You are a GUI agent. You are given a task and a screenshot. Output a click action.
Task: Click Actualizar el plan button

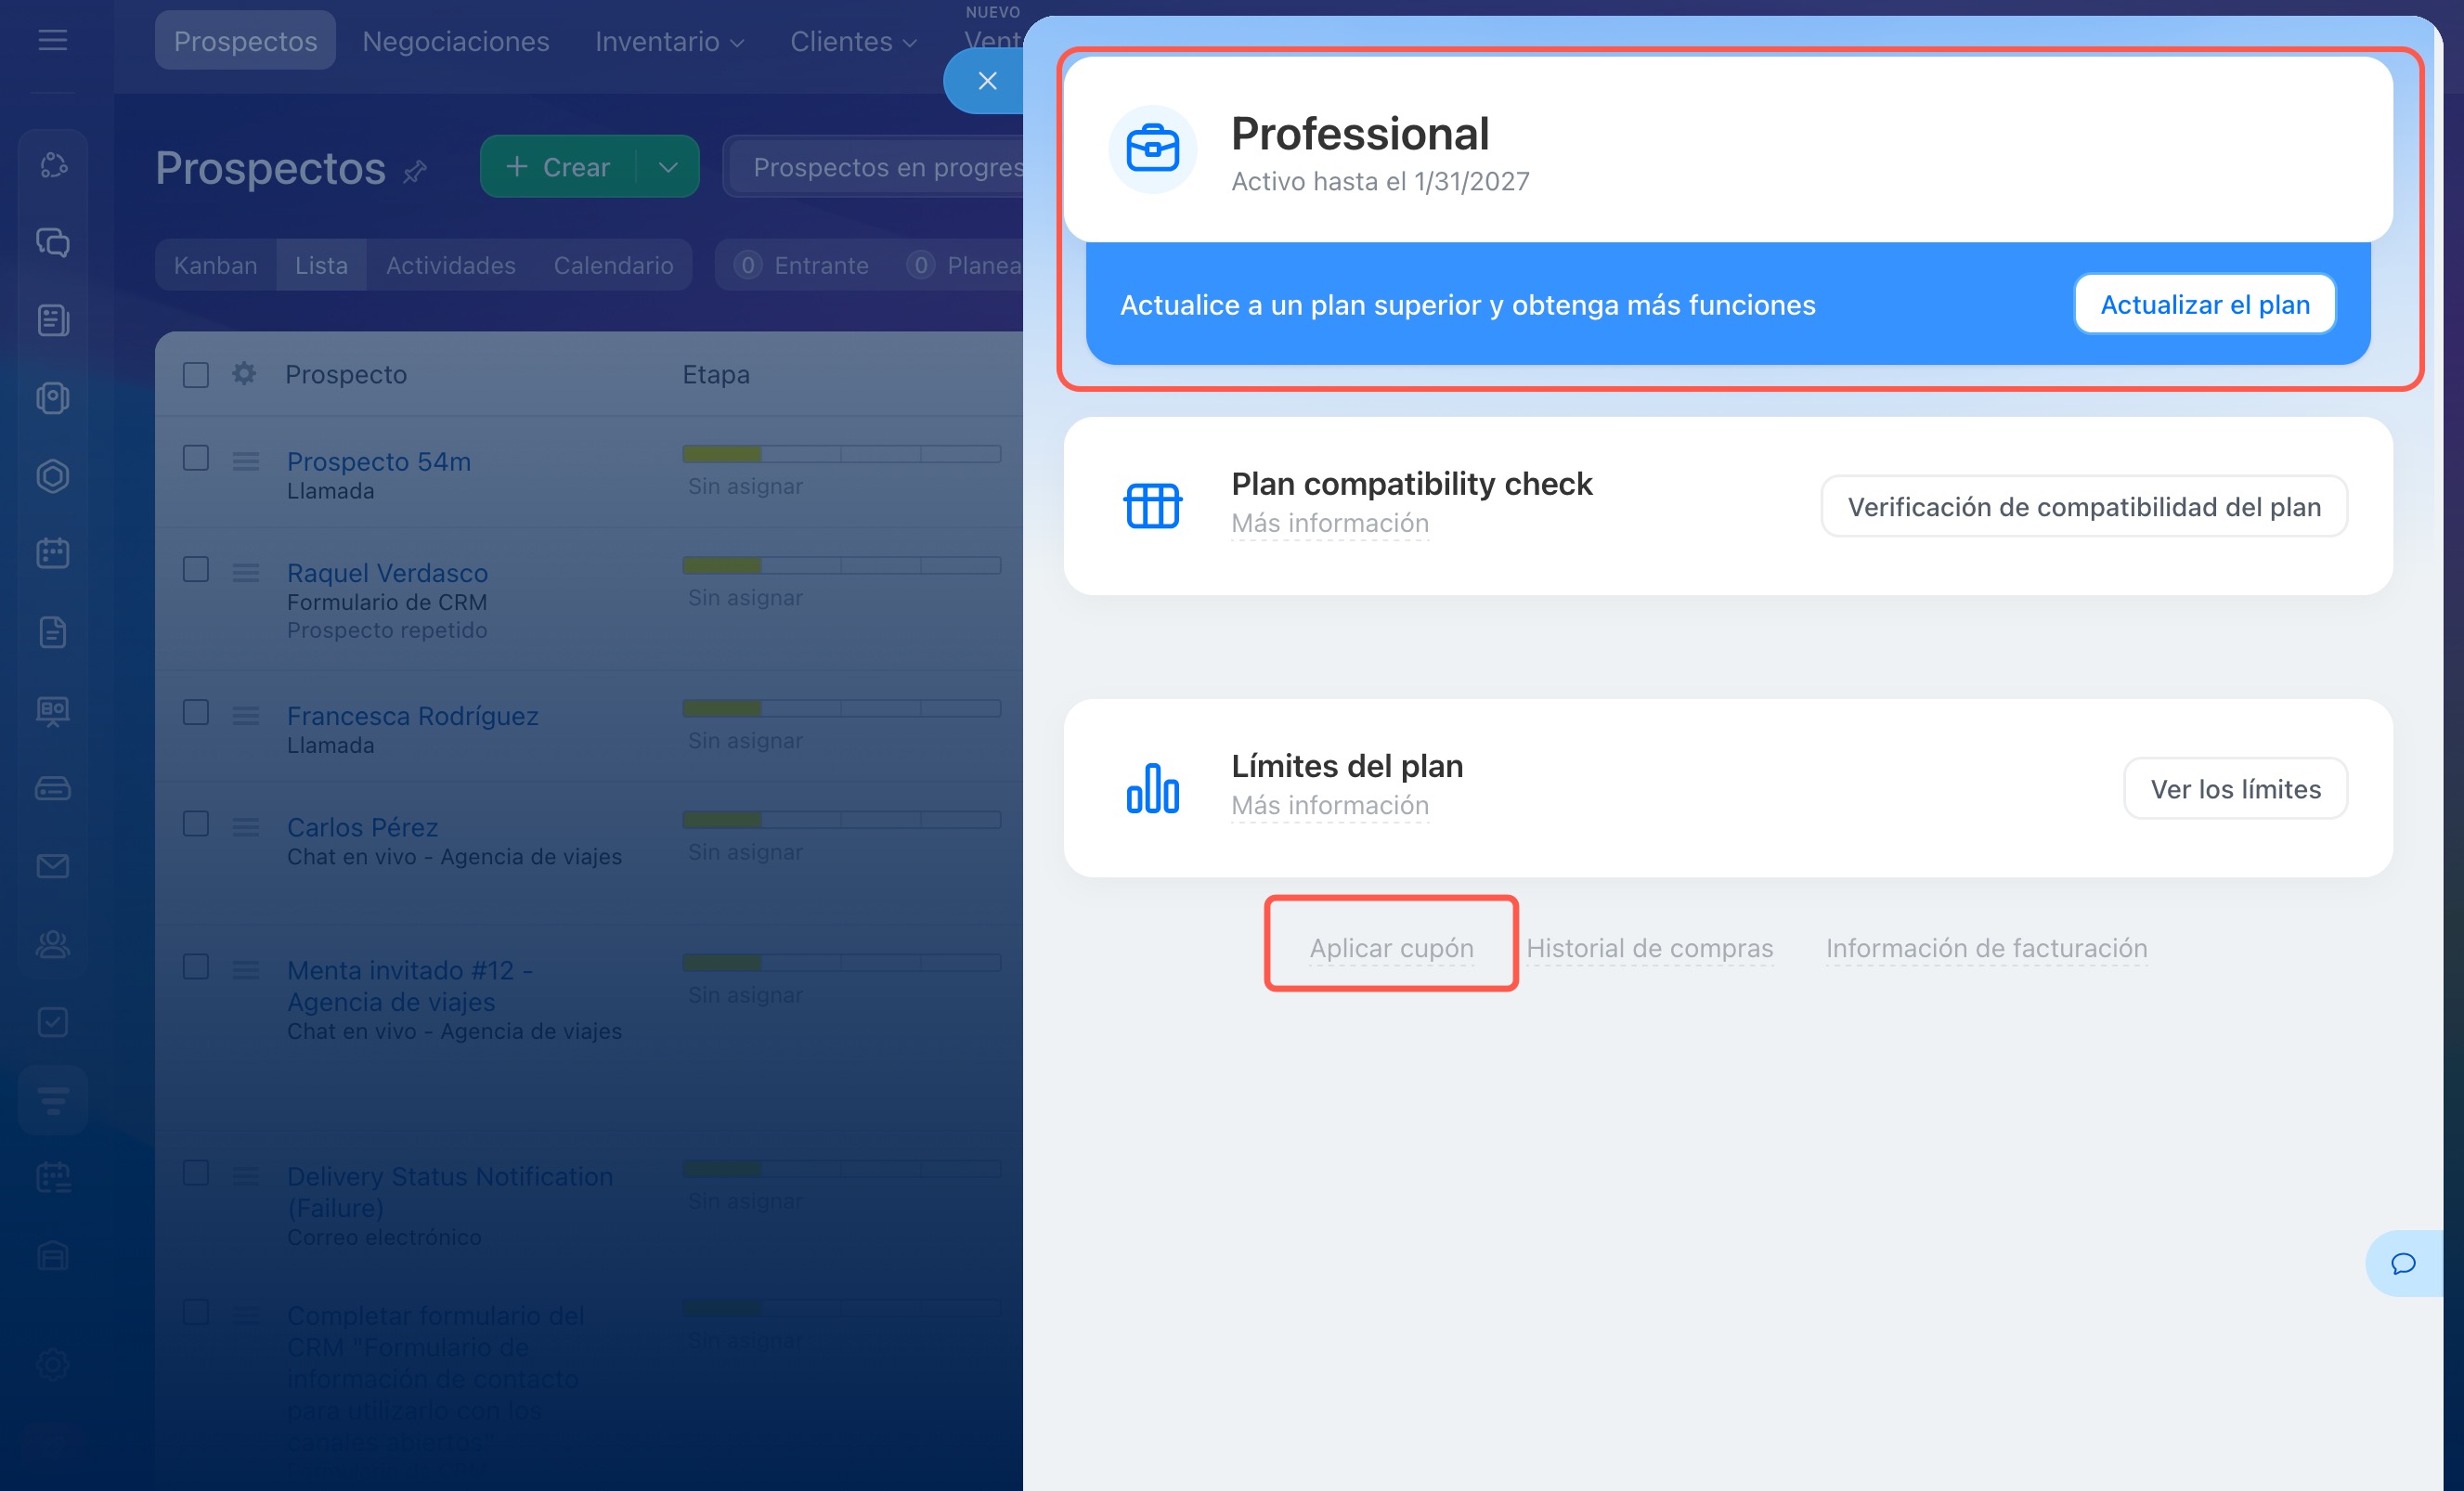coord(2204,304)
